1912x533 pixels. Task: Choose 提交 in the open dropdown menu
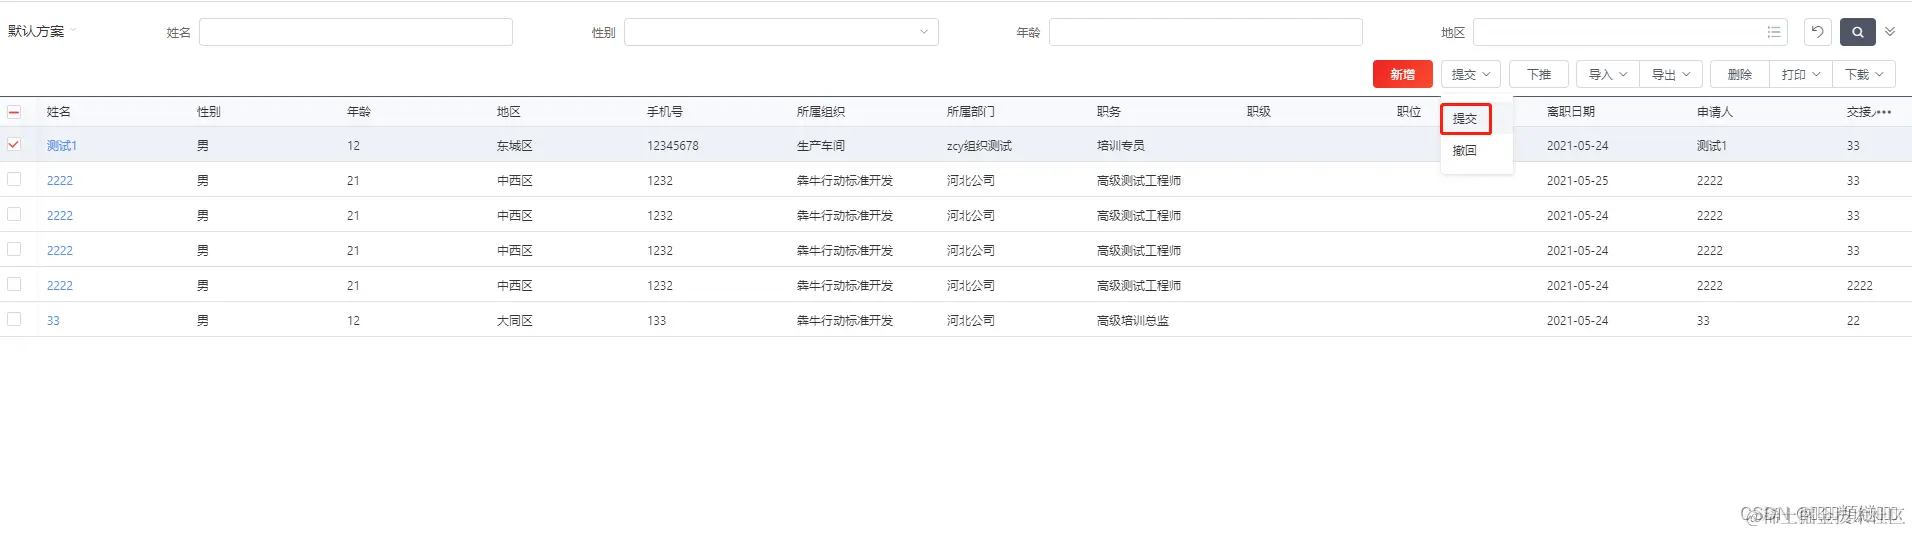click(1465, 119)
